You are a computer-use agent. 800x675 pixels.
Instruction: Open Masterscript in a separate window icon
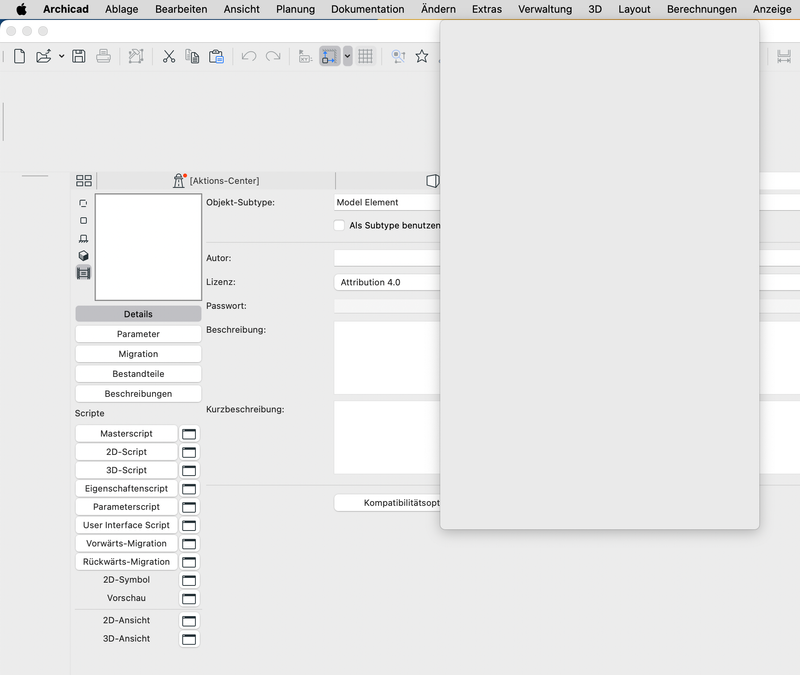(x=189, y=434)
